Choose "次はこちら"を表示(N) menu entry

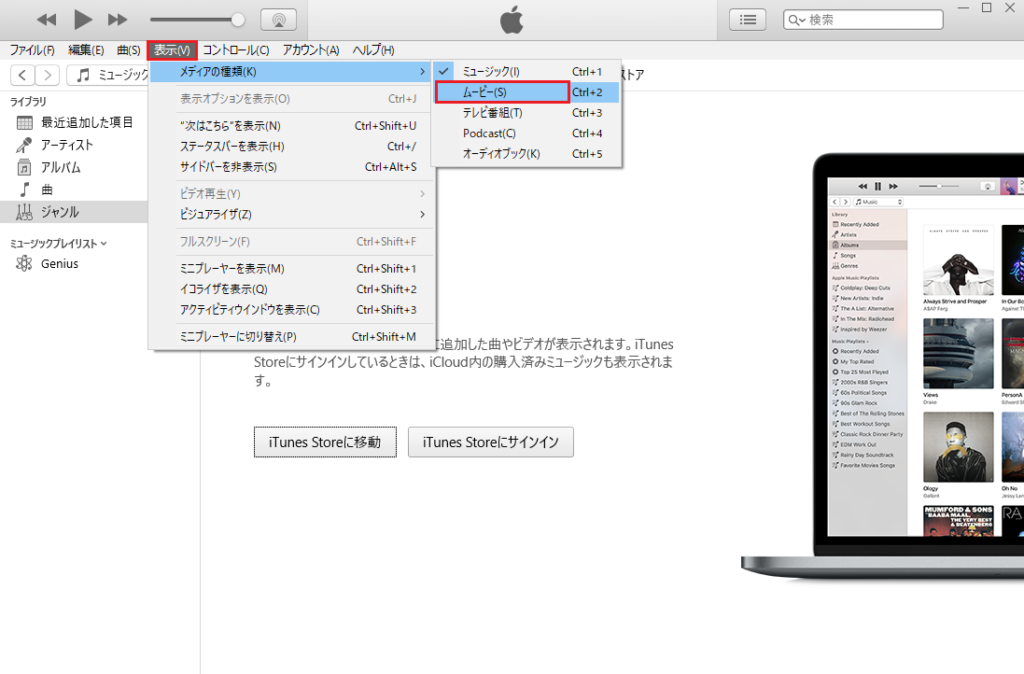tap(292, 125)
